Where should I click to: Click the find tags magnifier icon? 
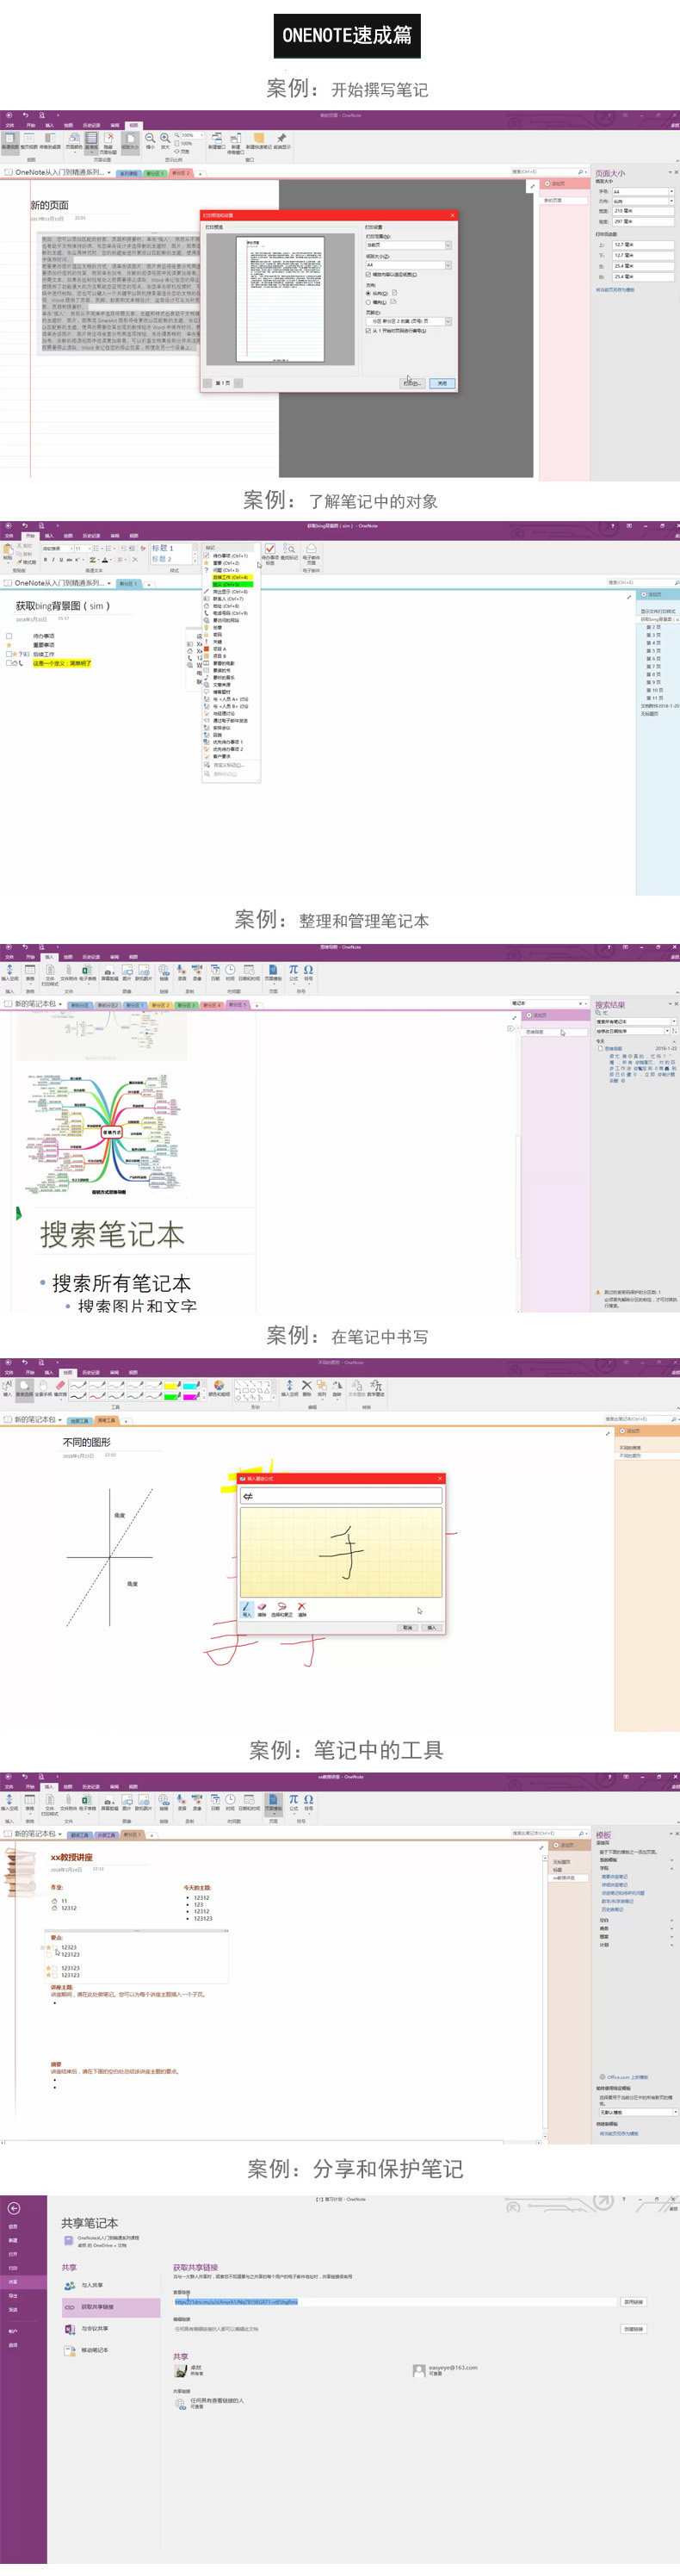click(x=290, y=550)
